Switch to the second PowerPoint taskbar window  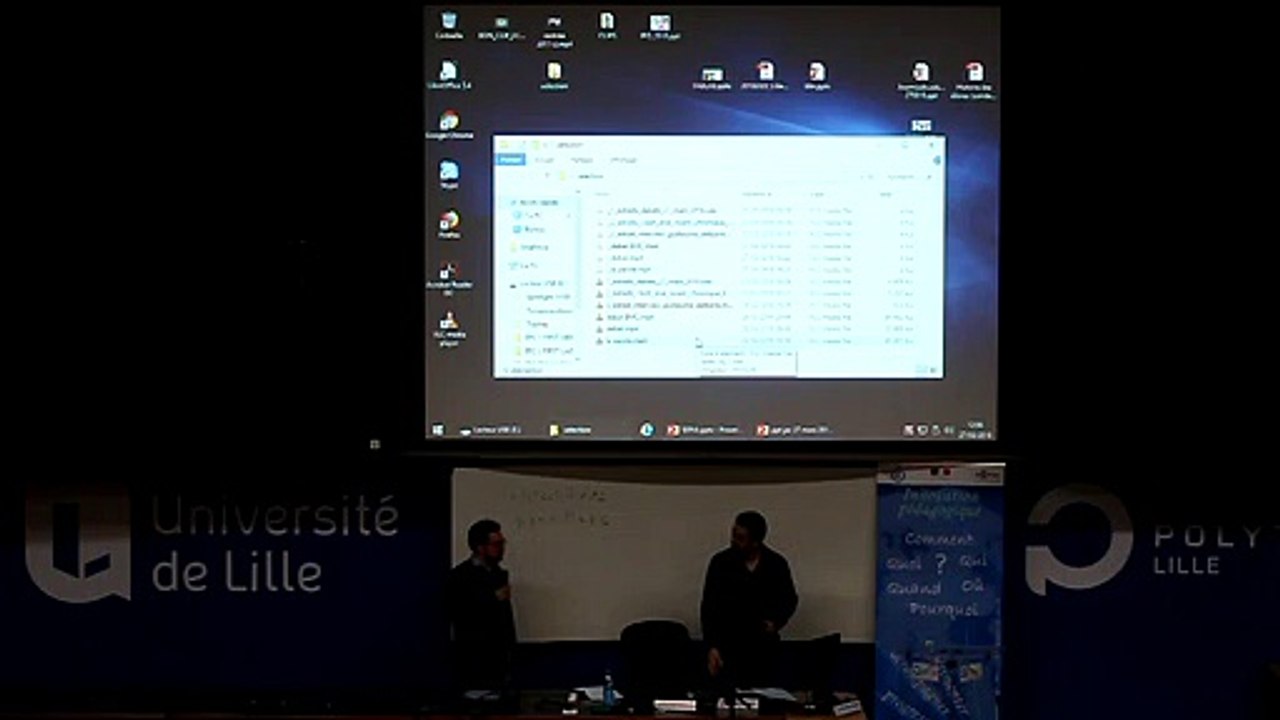click(794, 430)
